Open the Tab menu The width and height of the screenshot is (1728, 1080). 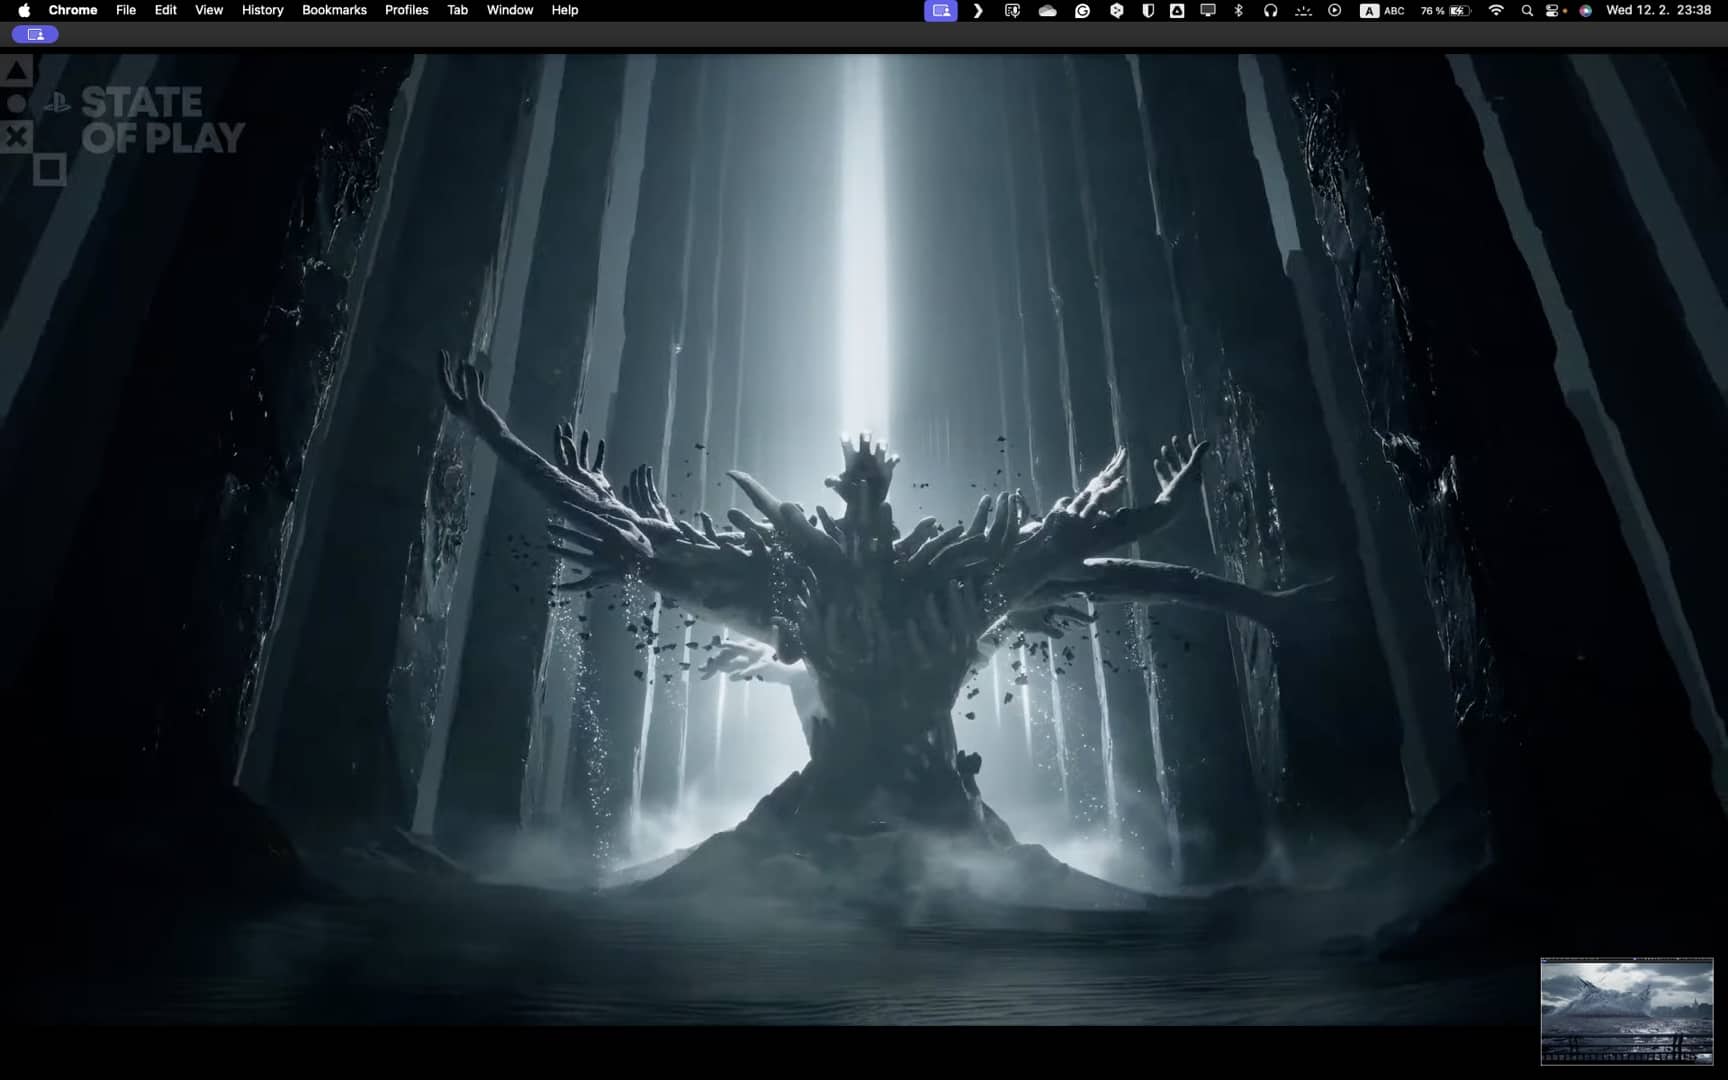pos(458,10)
